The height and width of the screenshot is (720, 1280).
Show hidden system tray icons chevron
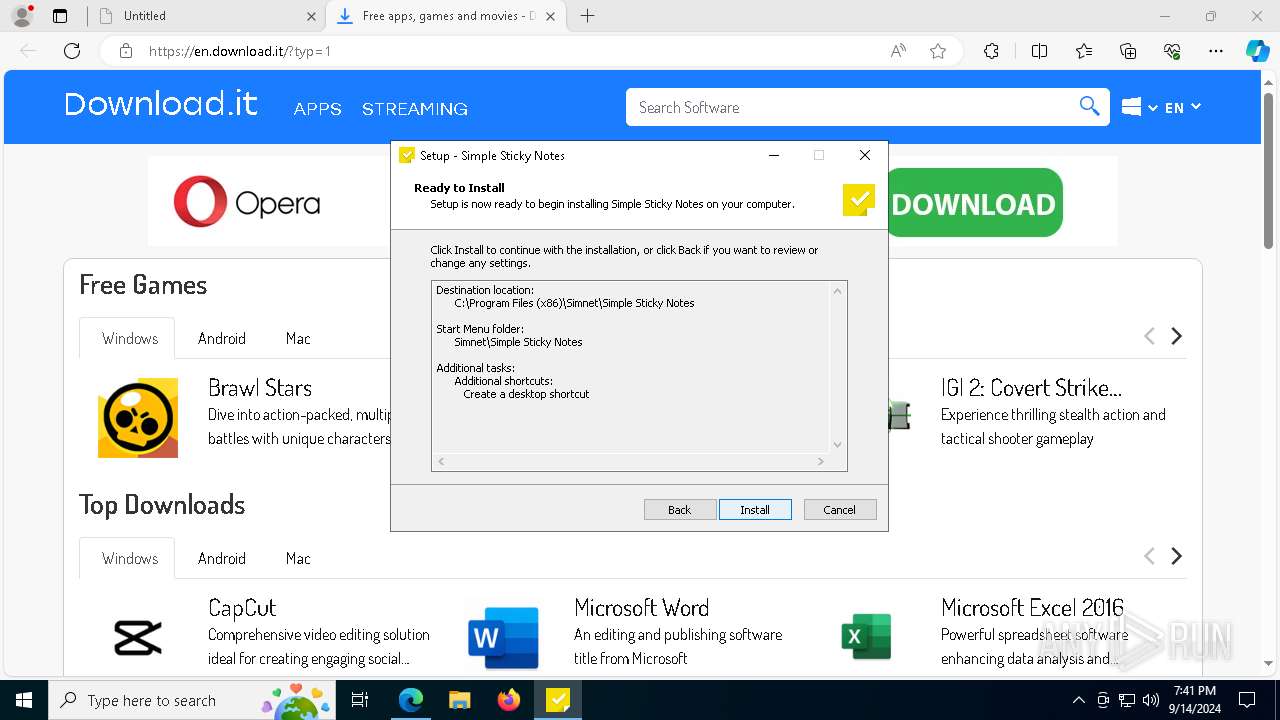(1078, 700)
